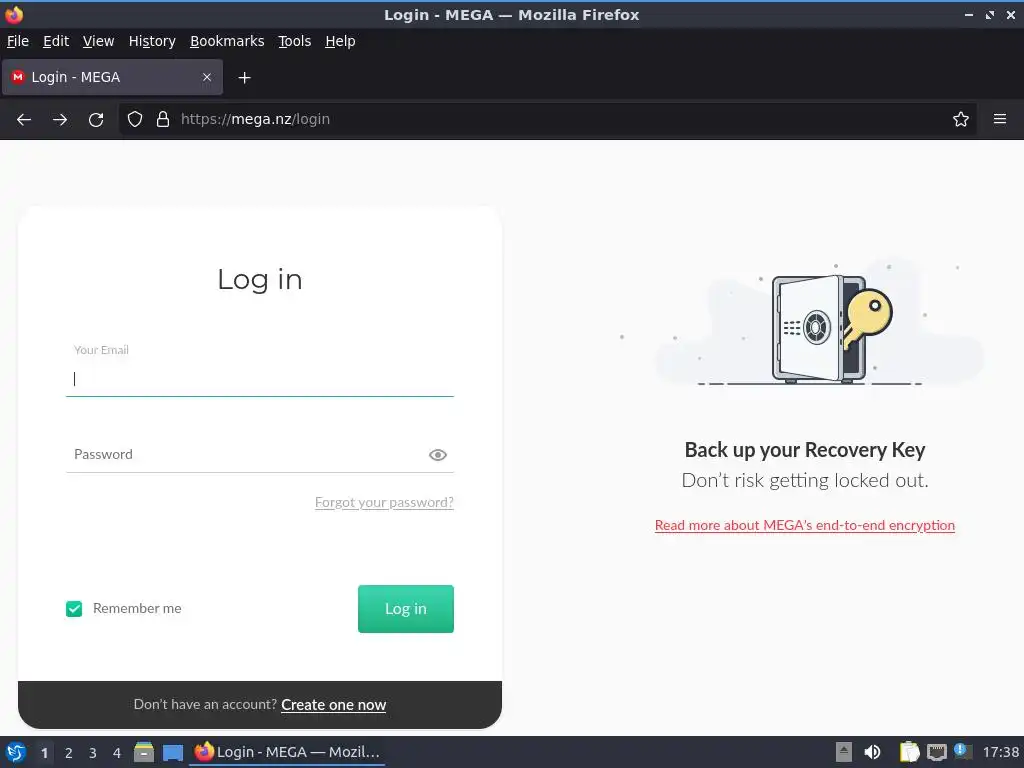
Task: Click the padlock site information icon
Action: tap(163, 120)
